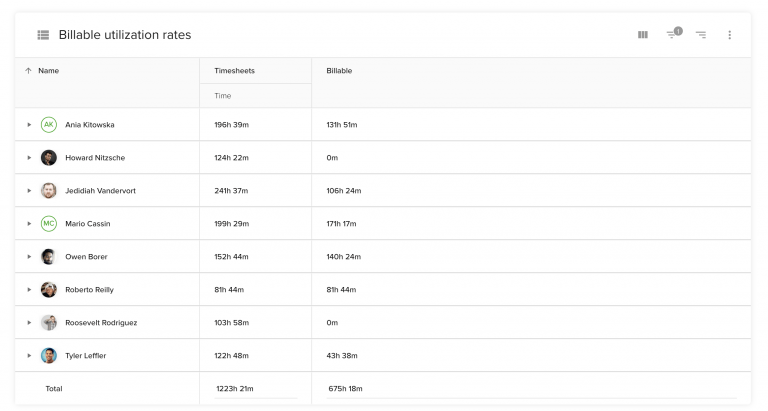
Task: Click Mario Cassin's MC avatar
Action: (48, 223)
